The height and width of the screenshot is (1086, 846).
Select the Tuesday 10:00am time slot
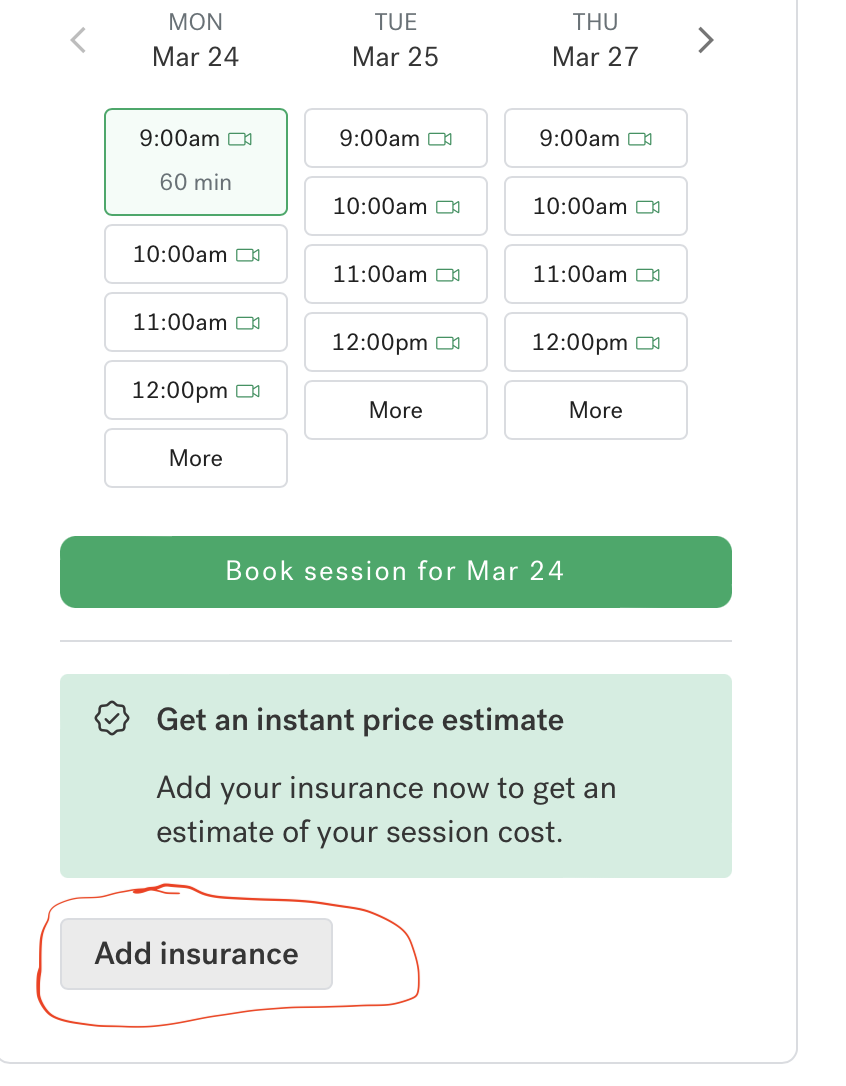coord(396,206)
